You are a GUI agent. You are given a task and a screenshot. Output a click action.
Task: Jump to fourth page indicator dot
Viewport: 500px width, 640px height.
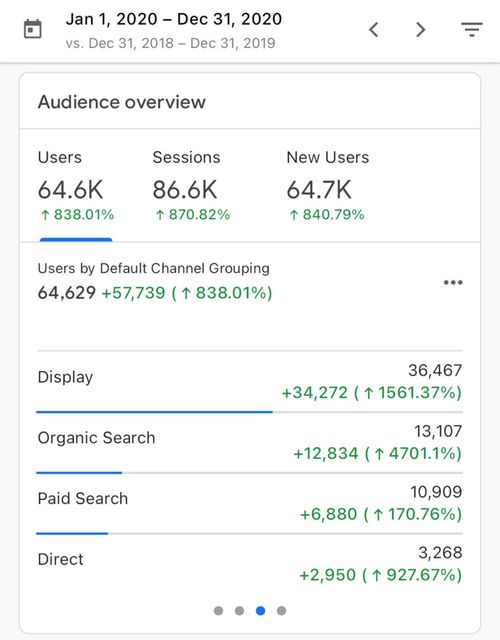click(x=282, y=611)
